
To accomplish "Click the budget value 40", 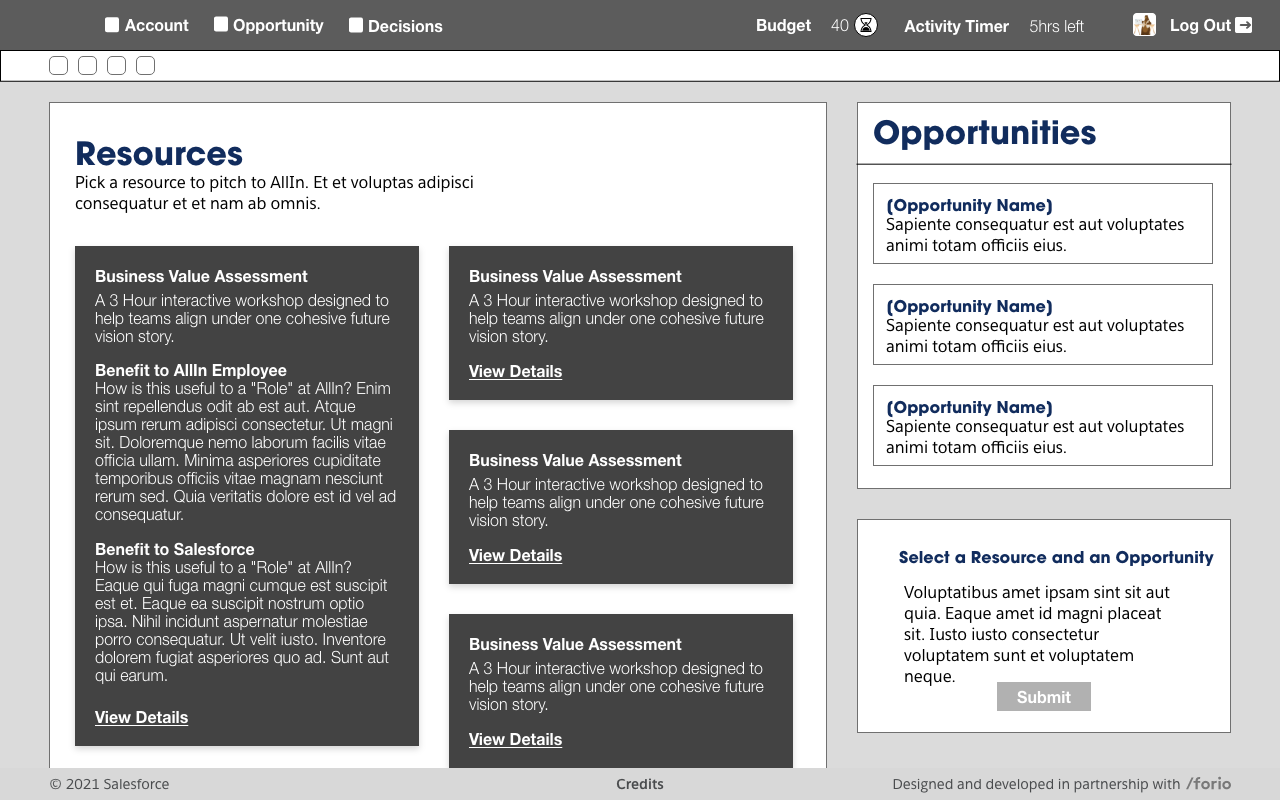I will pos(840,26).
